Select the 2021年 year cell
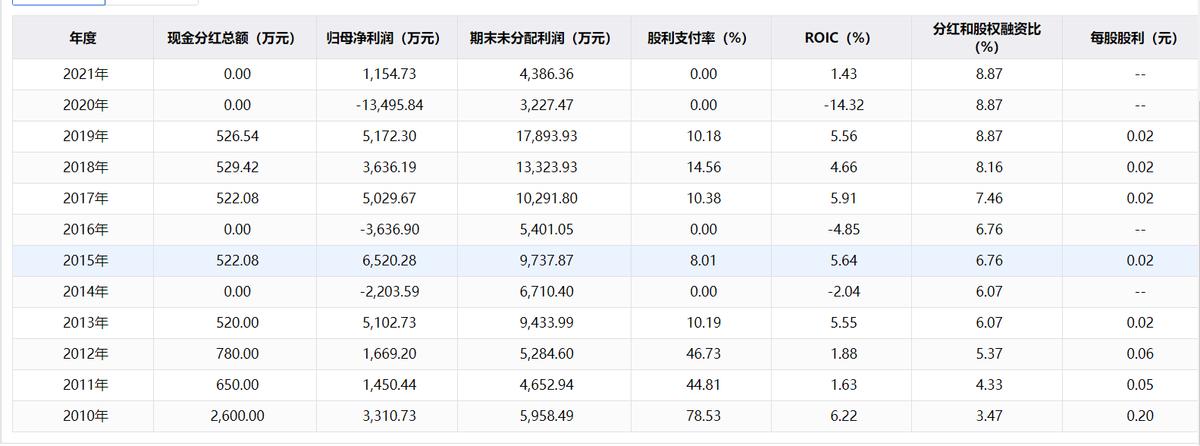The image size is (1200, 446). 85,74
